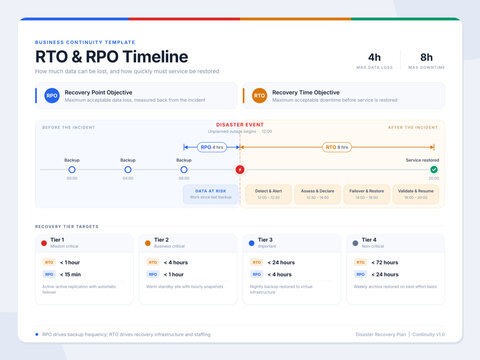Click the Service restored label

(422, 160)
